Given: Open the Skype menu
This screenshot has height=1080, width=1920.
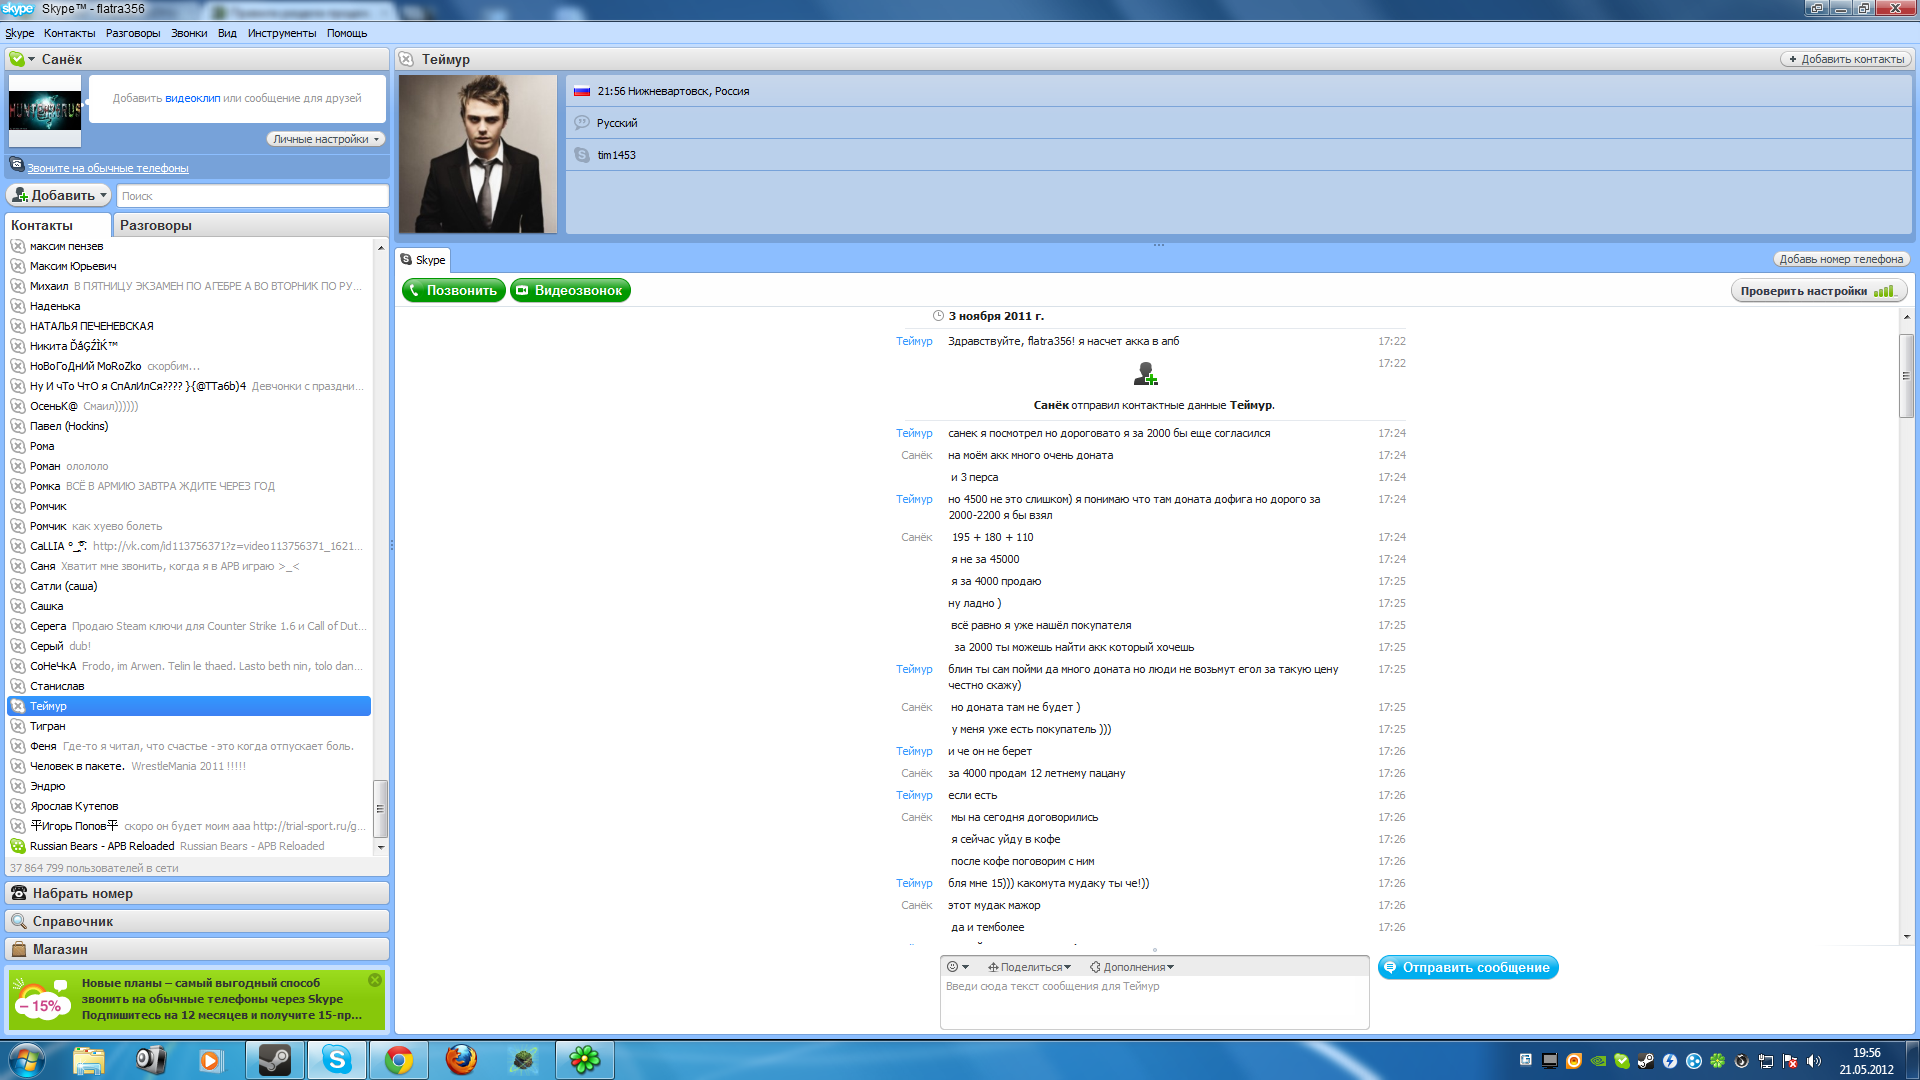Looking at the screenshot, I should click(19, 33).
